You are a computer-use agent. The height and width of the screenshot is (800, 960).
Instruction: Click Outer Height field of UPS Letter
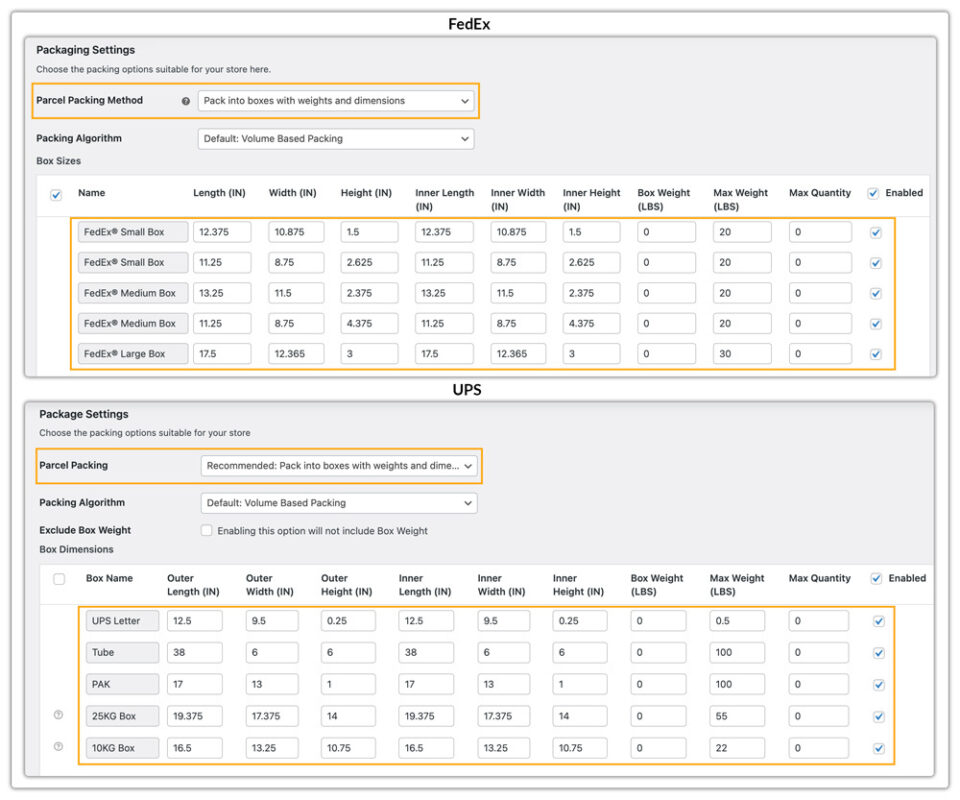pyautogui.click(x=348, y=621)
